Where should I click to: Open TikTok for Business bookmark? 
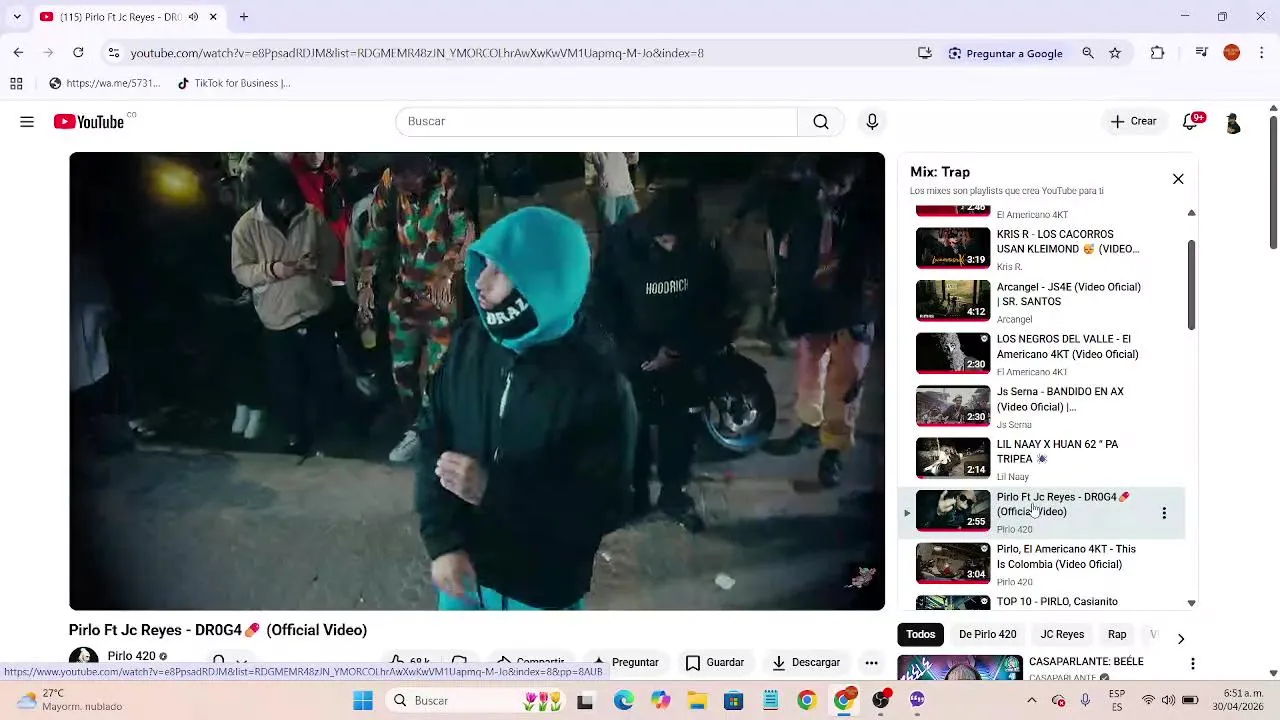[234, 84]
